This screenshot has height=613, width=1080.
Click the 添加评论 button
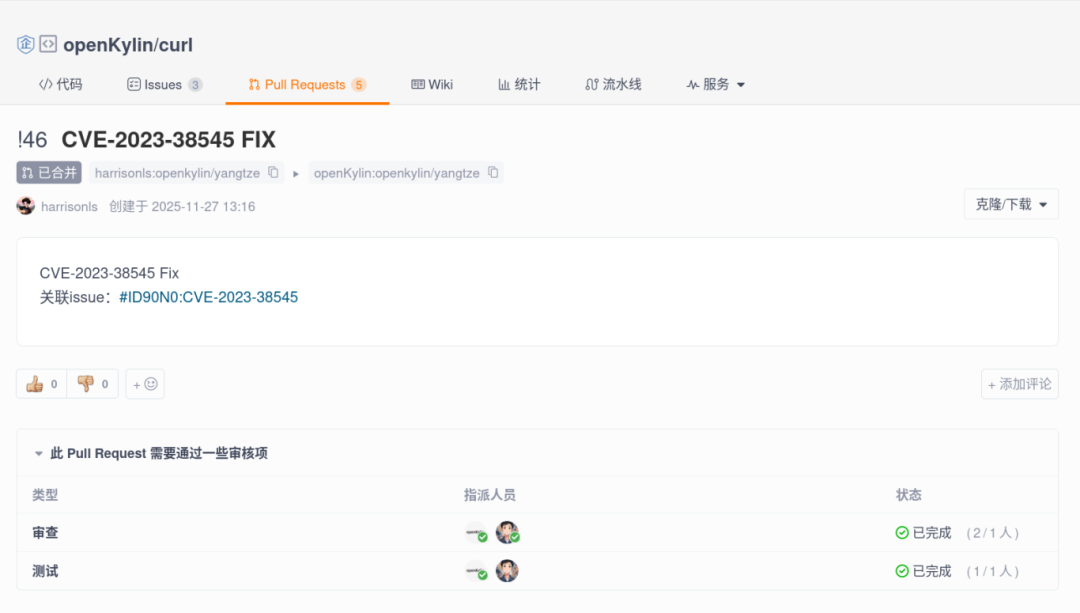pos(1019,384)
